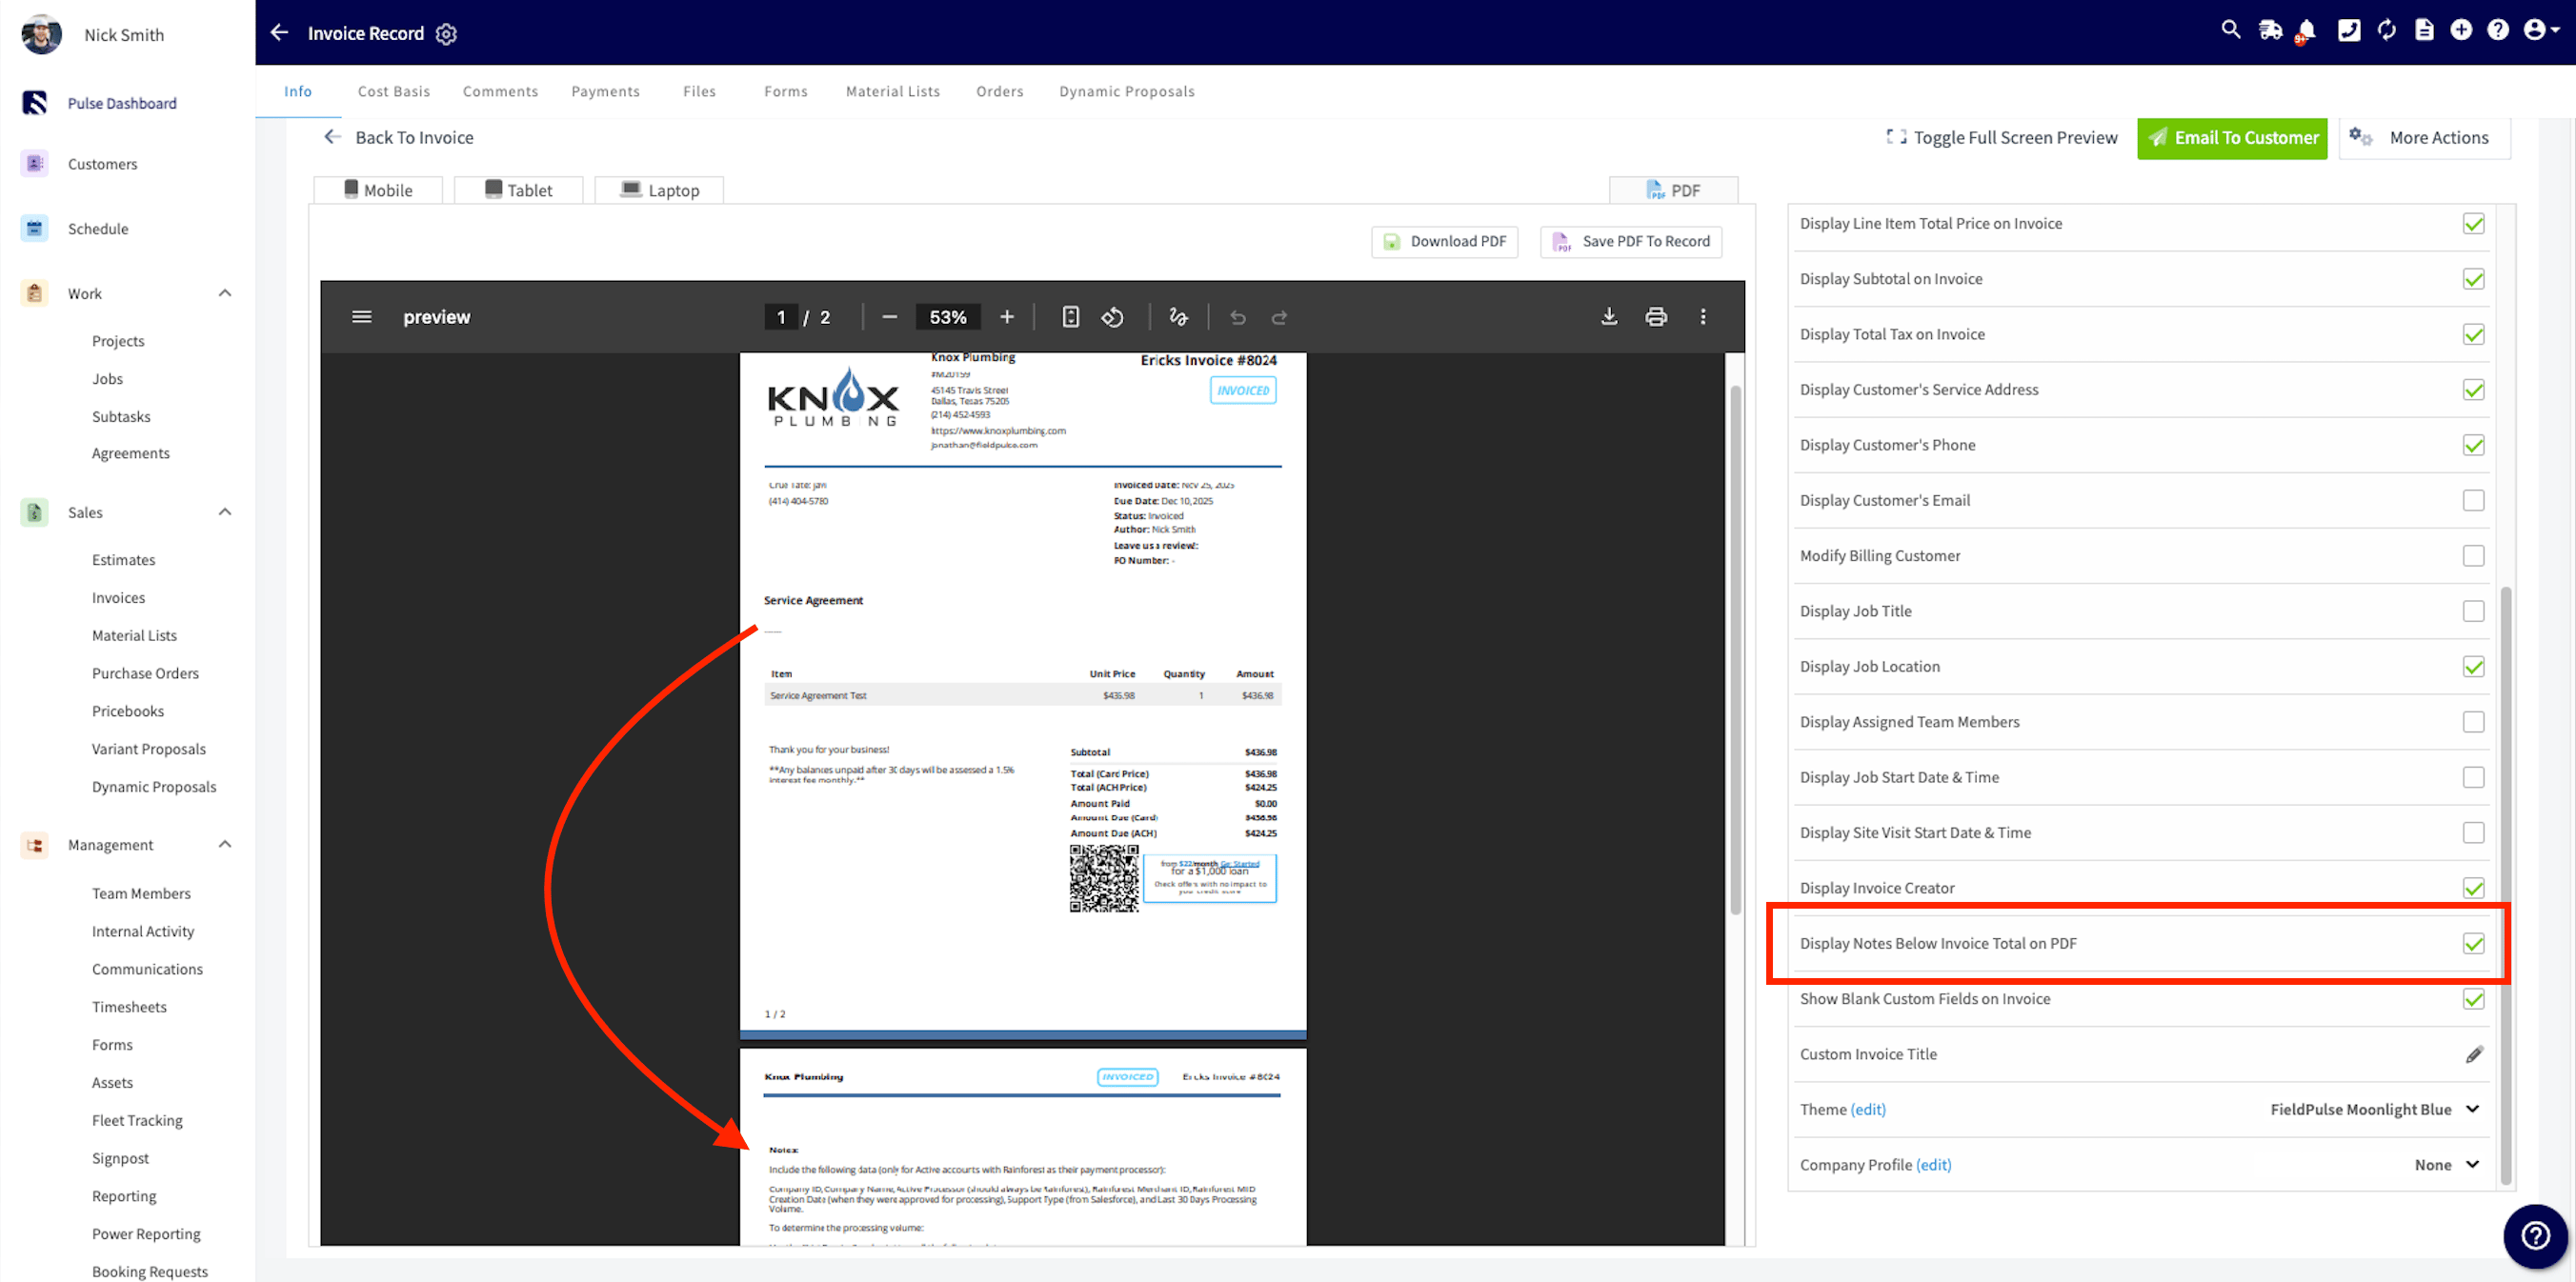
Task: Select the Mobile preview tab
Action: click(378, 190)
